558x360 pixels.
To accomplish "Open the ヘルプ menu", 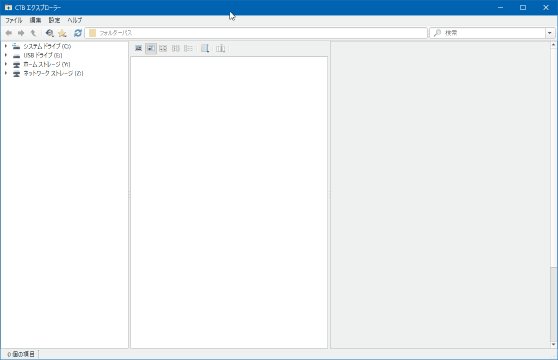I will pyautogui.click(x=75, y=20).
